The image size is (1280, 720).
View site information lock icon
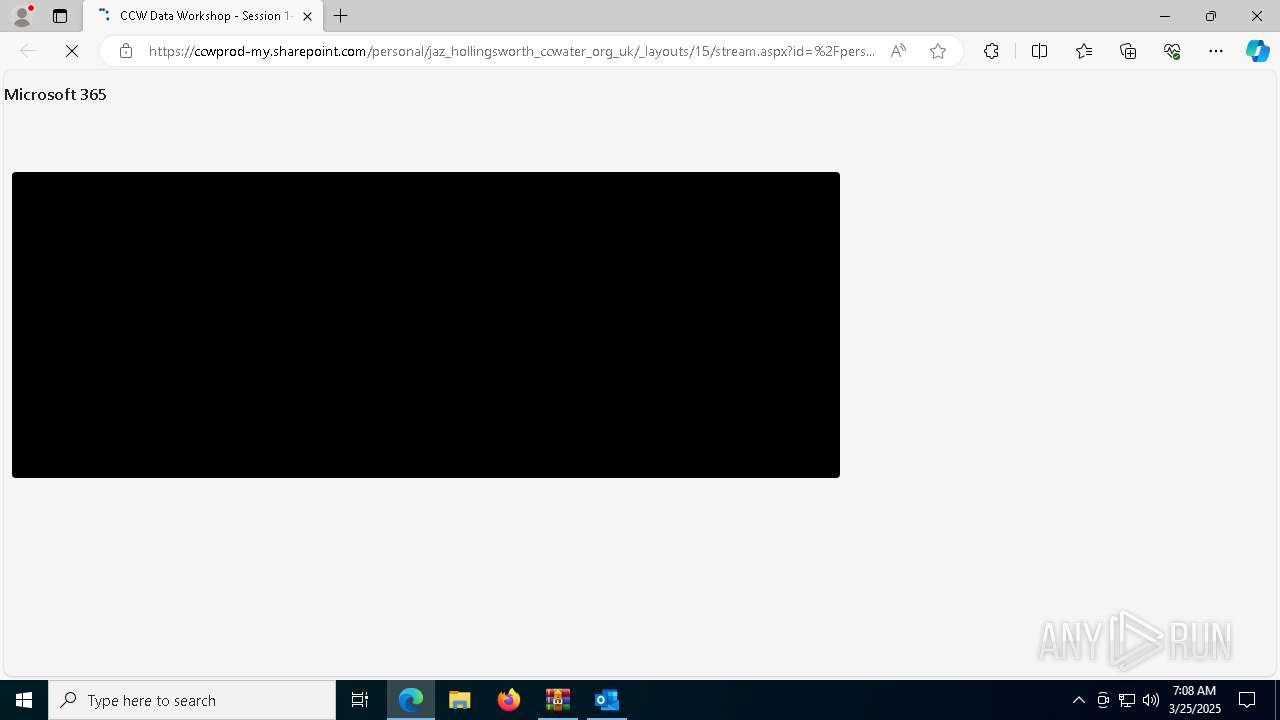[x=125, y=51]
